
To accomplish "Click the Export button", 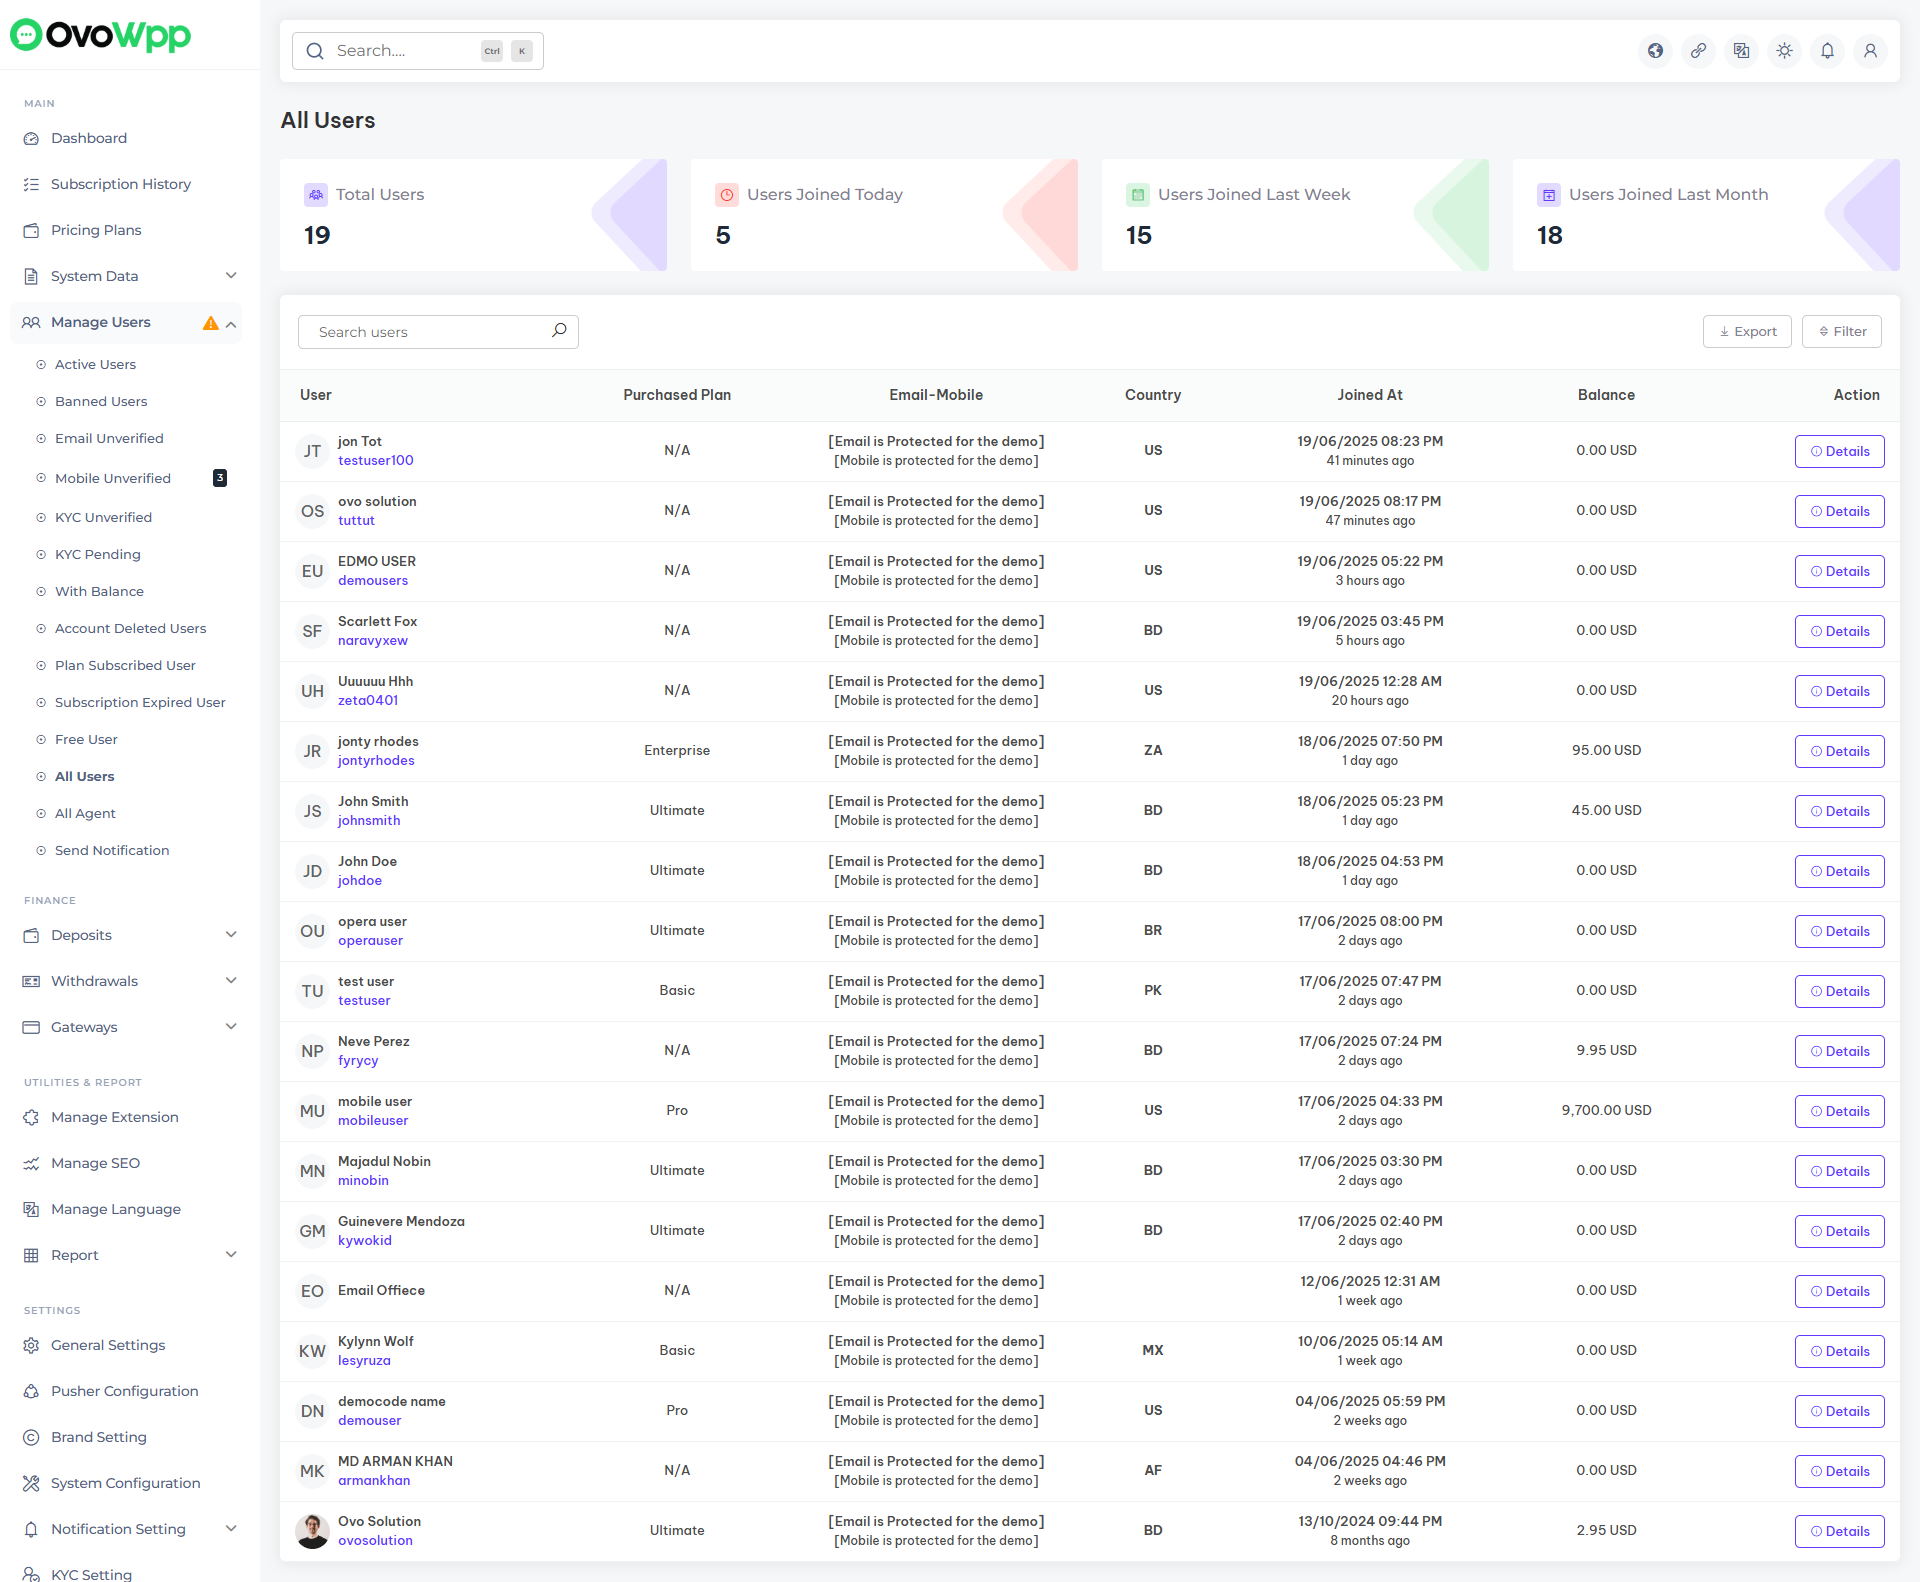I will [x=1747, y=332].
